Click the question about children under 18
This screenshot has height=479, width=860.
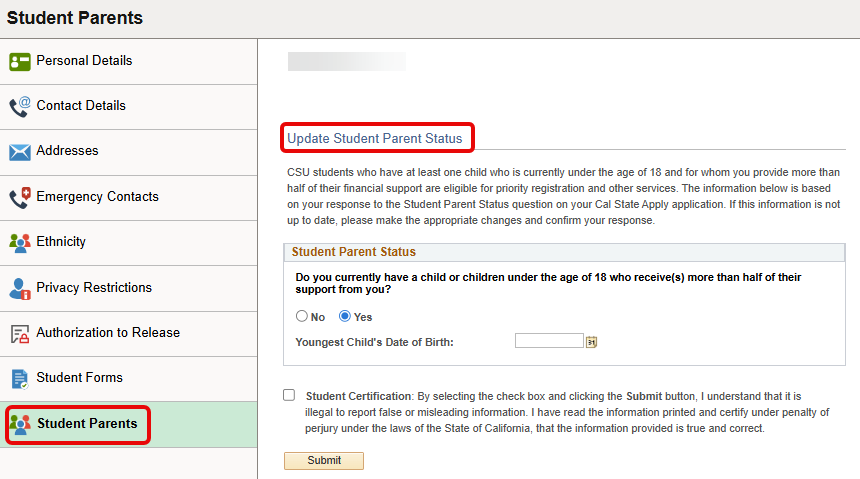tap(548, 283)
